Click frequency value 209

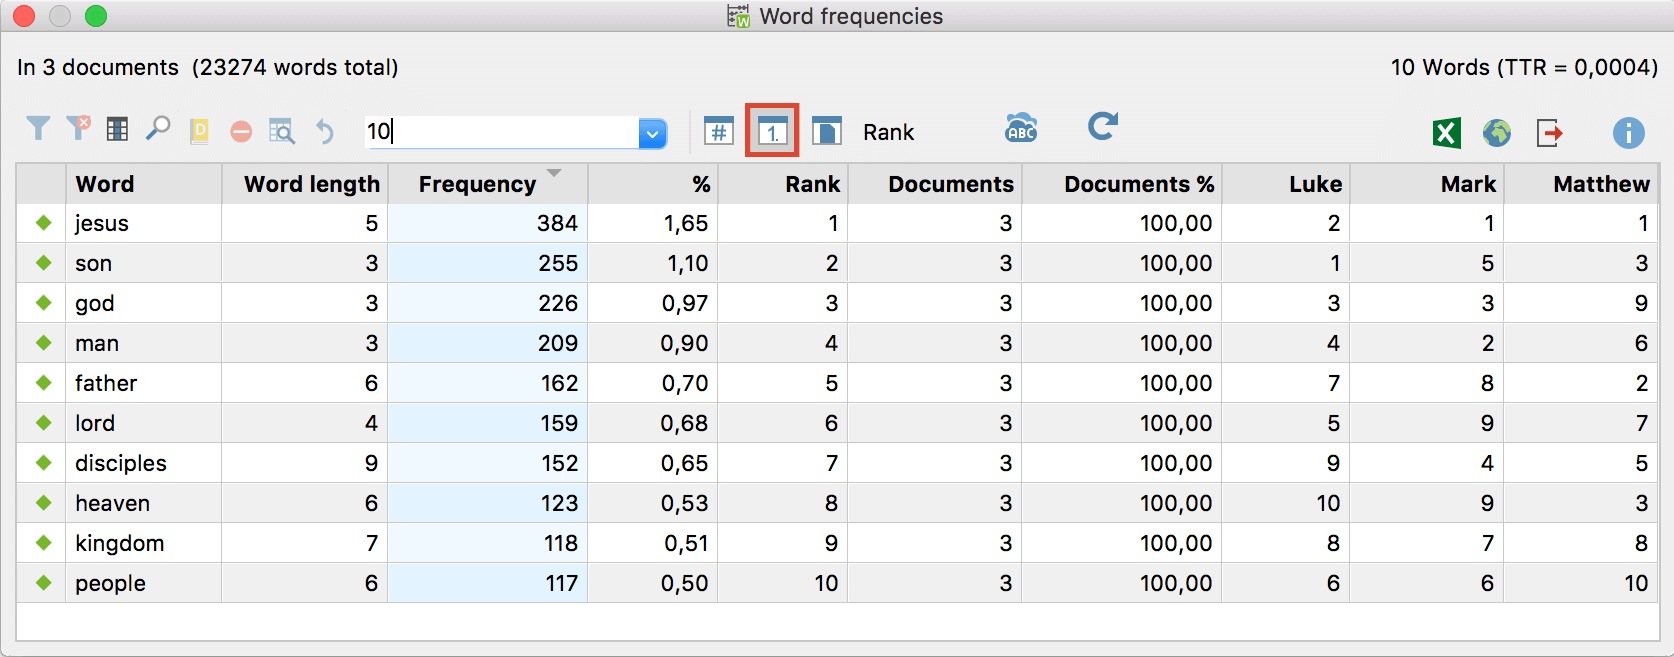557,343
